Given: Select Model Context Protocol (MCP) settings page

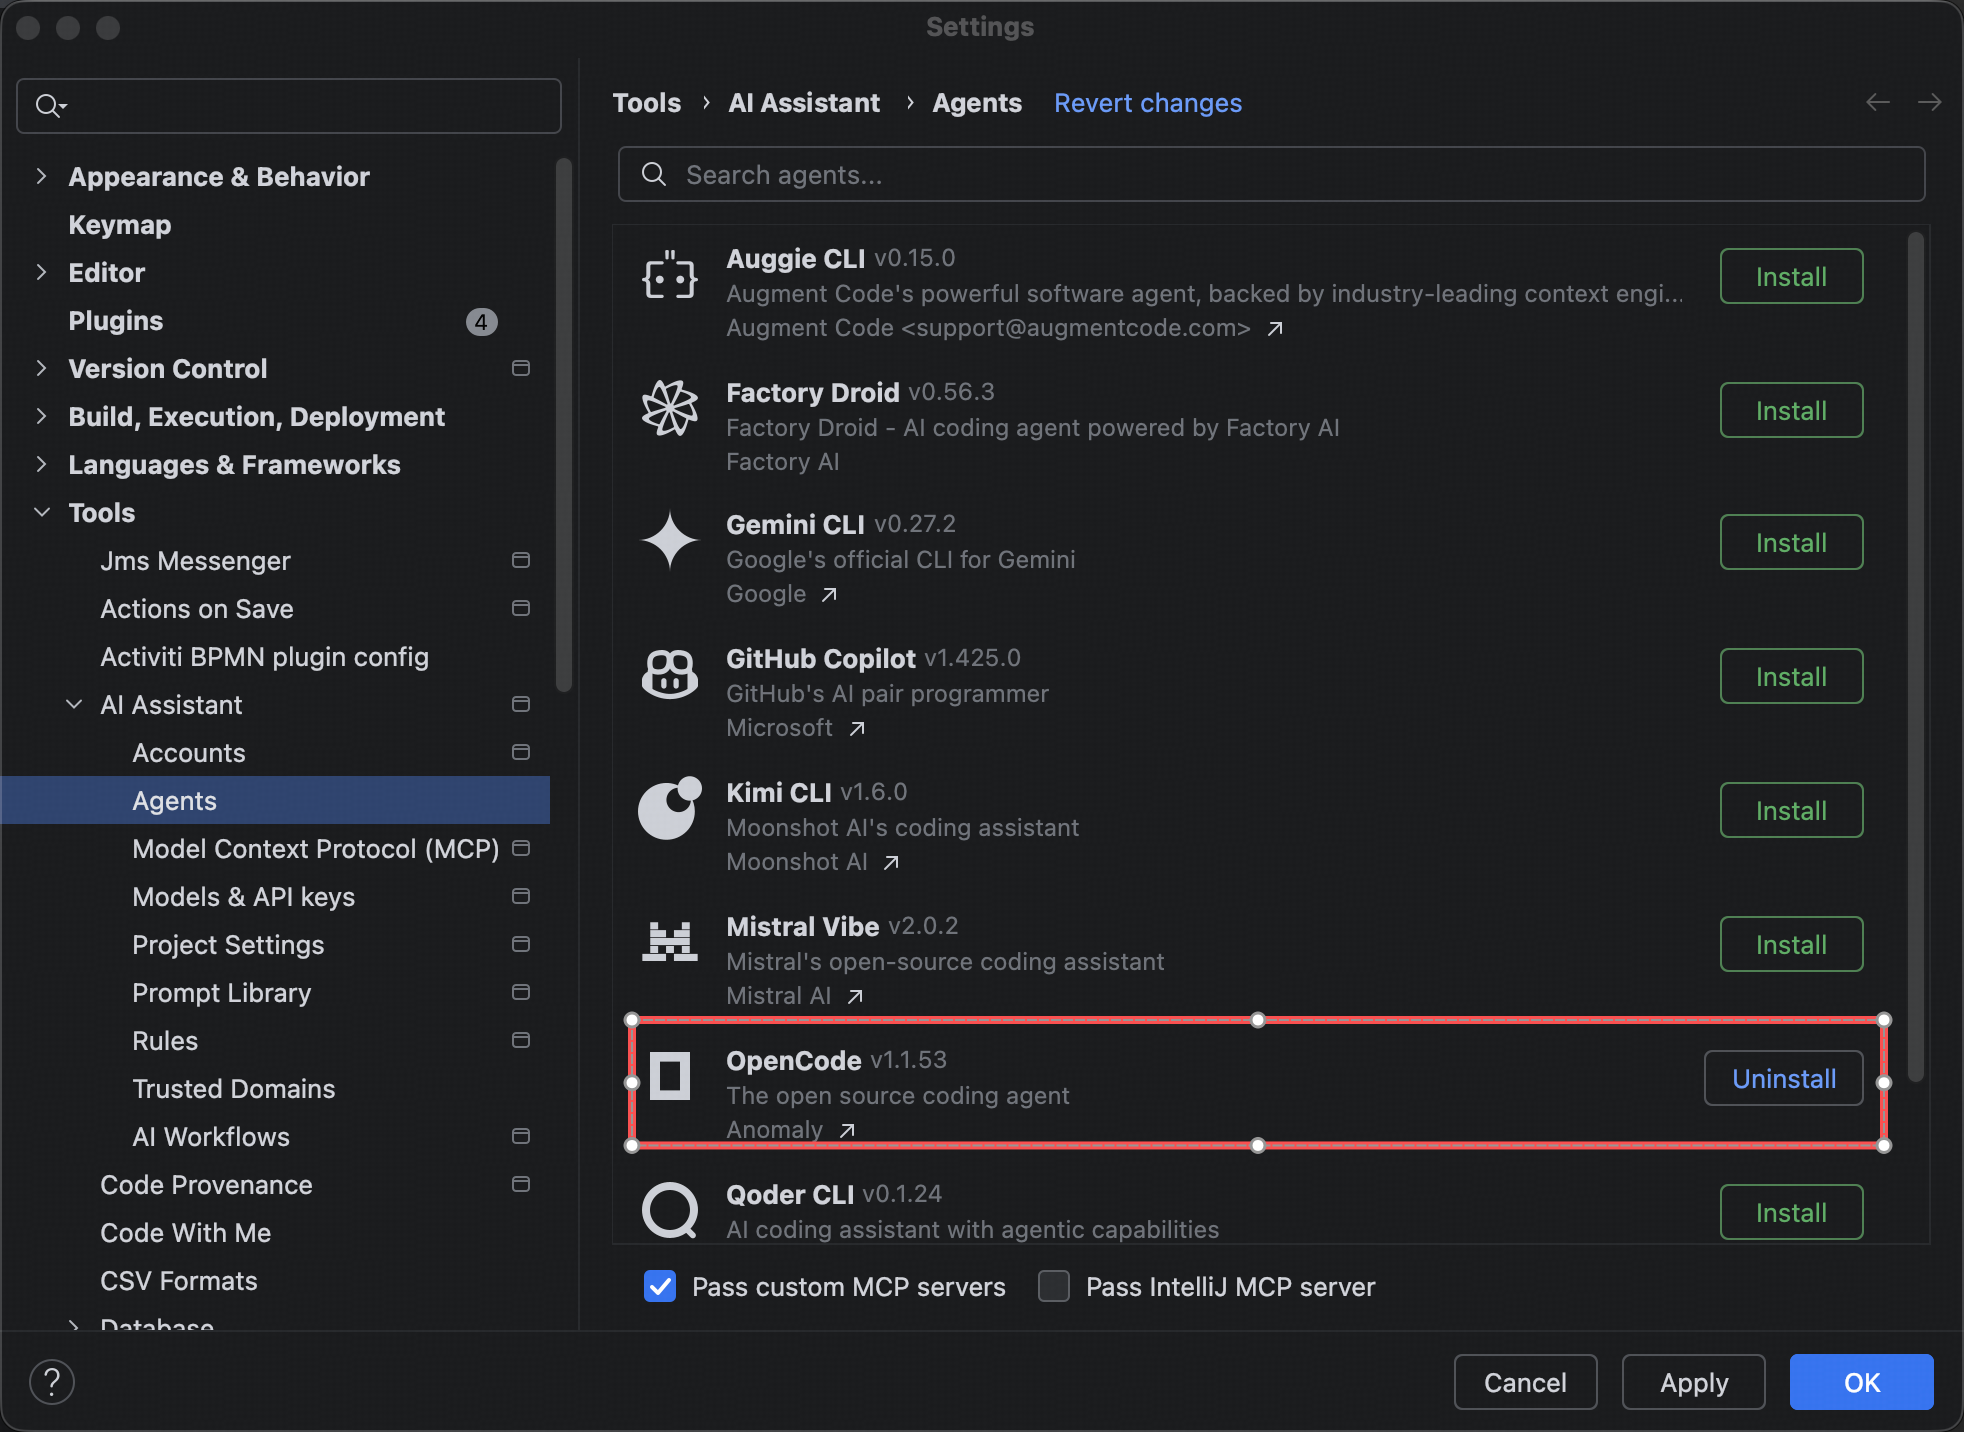Looking at the screenshot, I should [315, 849].
